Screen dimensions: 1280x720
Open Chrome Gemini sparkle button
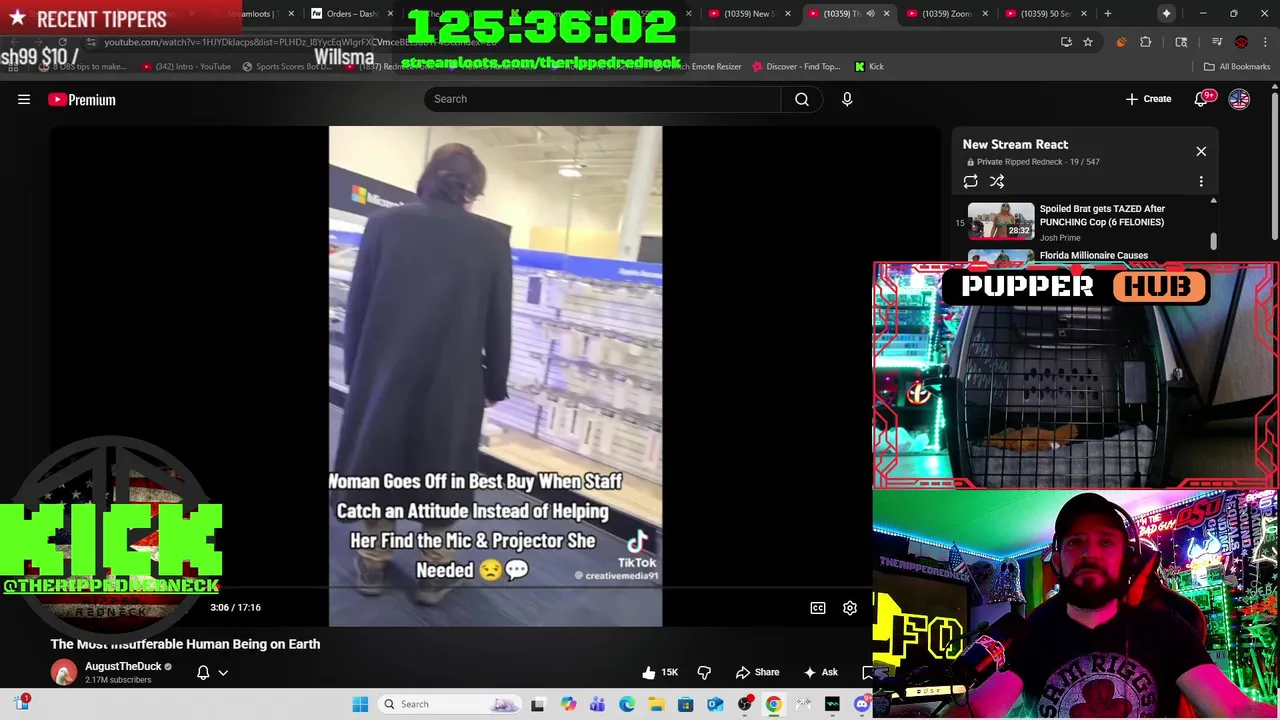(1166, 14)
